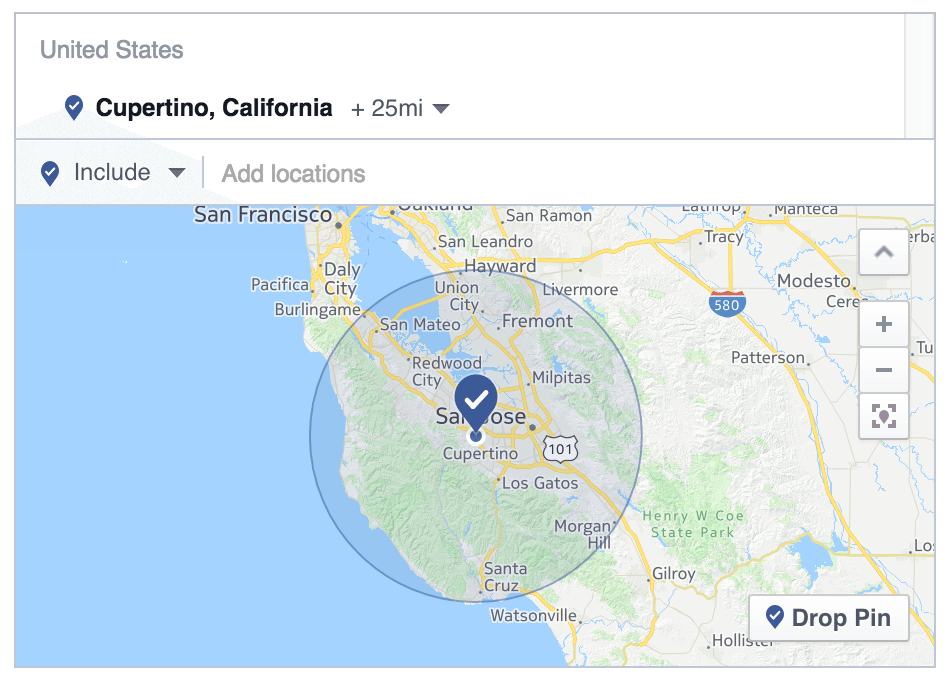
Task: Click the Fremont city label on map
Action: 537,321
